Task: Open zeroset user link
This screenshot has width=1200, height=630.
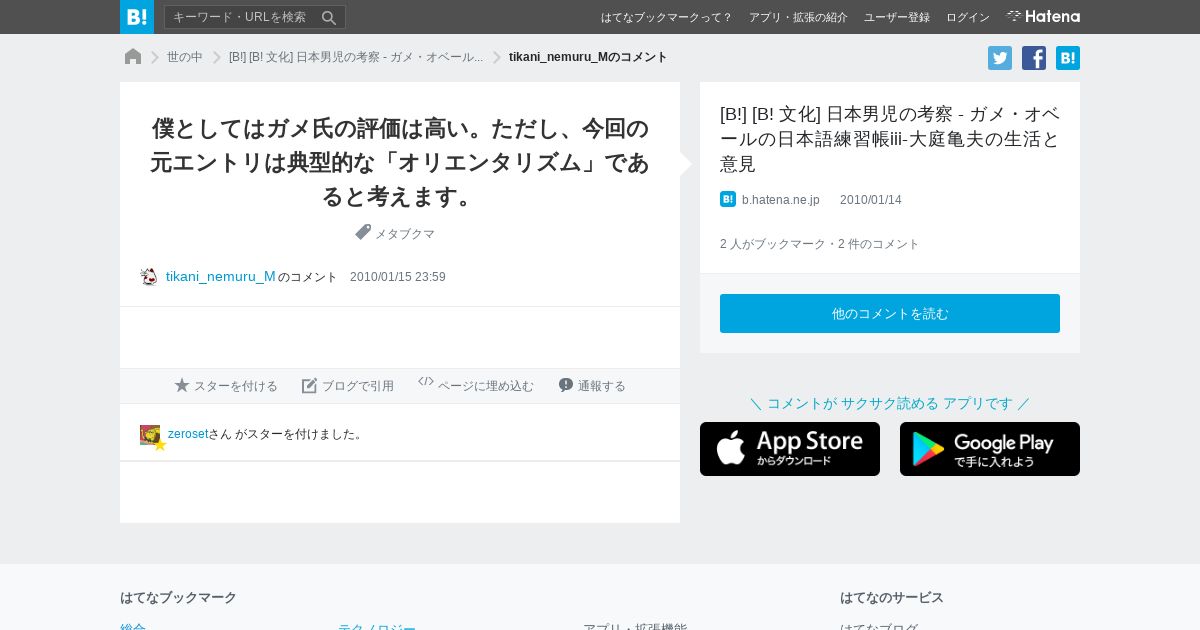Action: [188, 434]
